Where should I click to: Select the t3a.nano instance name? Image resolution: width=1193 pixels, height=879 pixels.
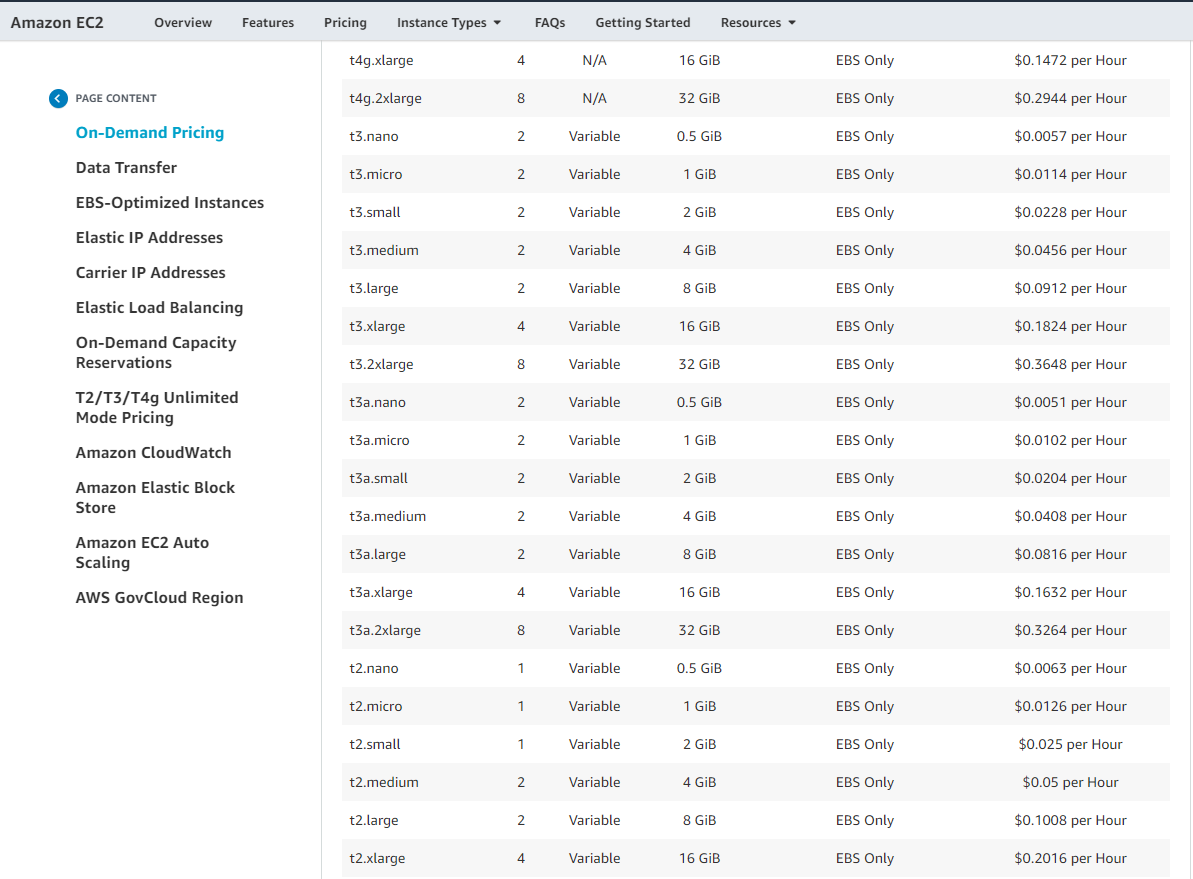(x=377, y=403)
